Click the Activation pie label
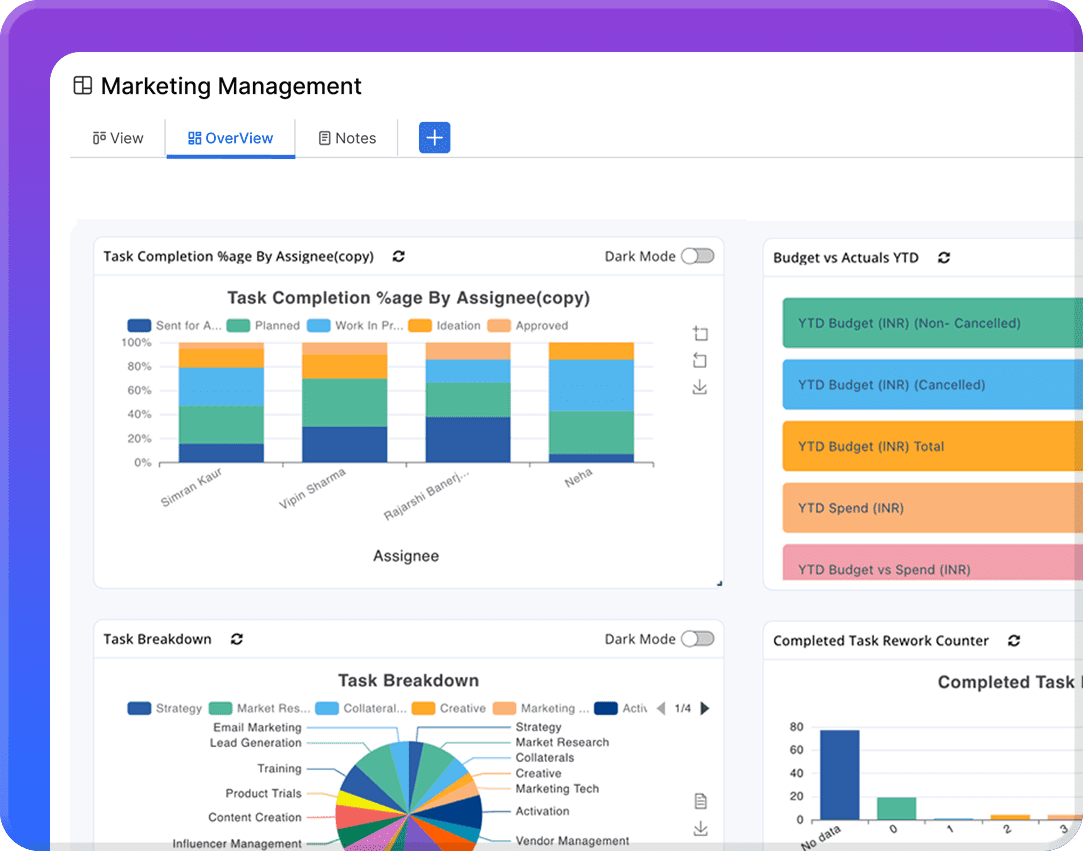 tap(542, 811)
